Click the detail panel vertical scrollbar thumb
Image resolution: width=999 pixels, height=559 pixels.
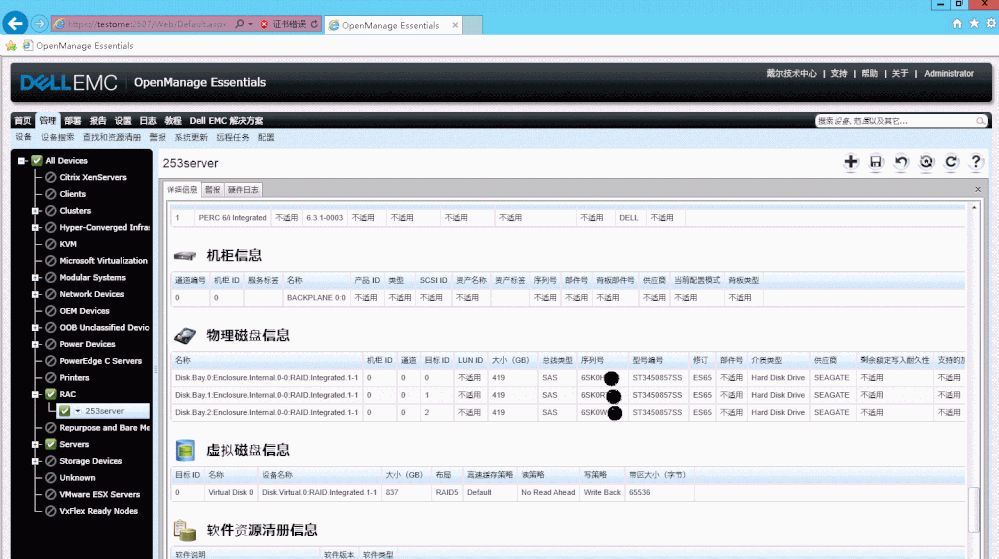point(973,509)
